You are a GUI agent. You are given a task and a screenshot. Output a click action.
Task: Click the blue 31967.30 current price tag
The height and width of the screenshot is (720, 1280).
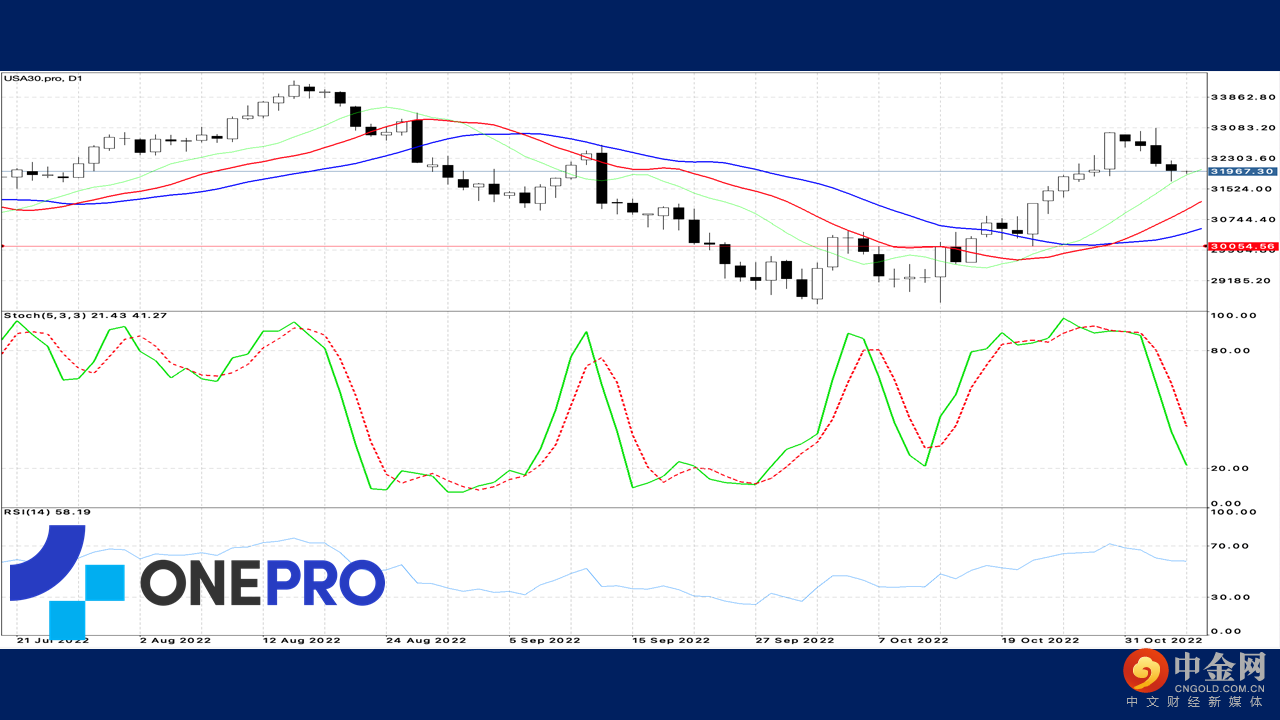1241,172
